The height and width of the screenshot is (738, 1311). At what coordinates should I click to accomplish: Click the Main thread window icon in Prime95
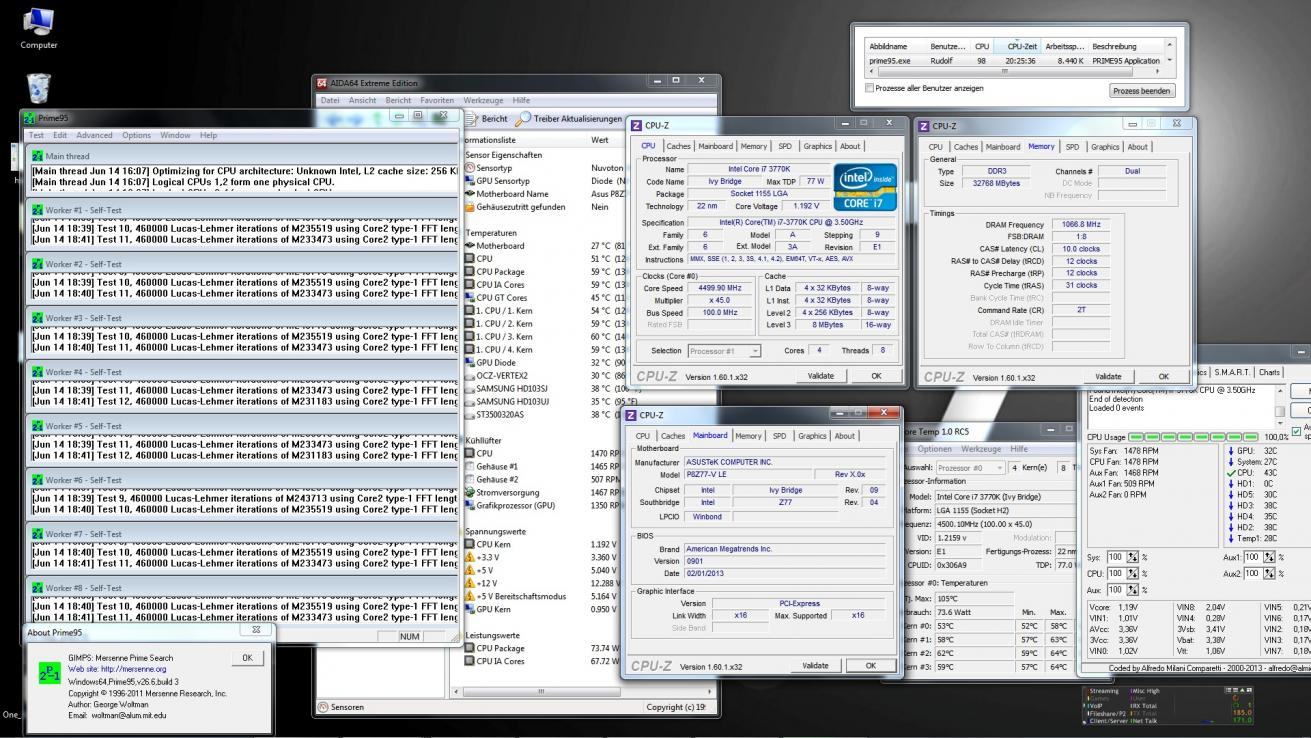tap(38, 155)
